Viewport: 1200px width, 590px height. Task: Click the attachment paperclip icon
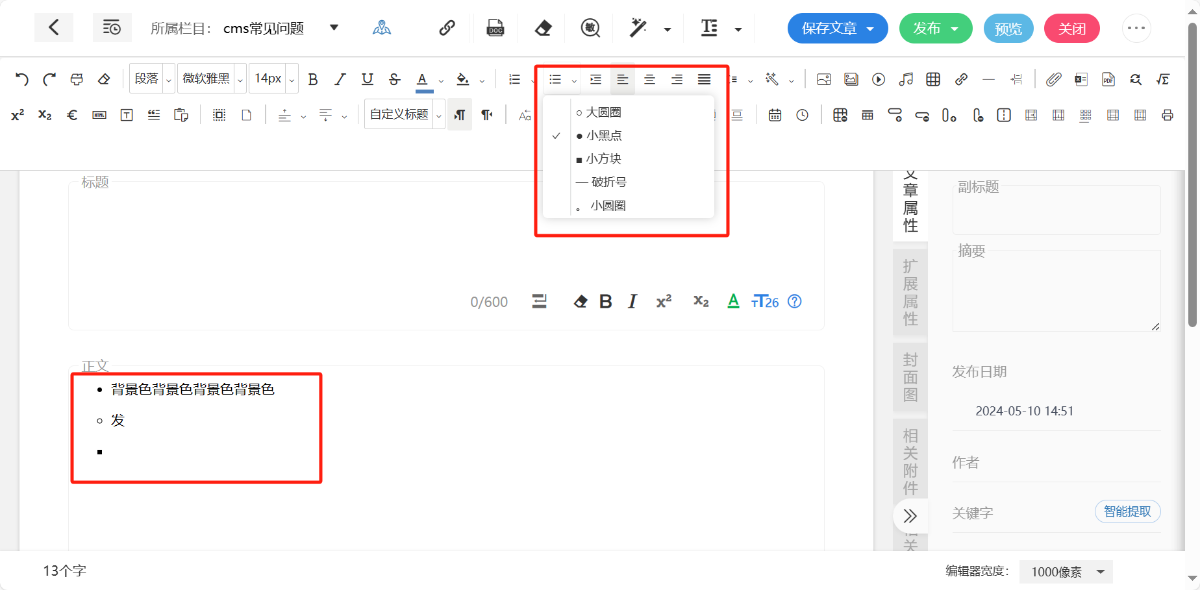coord(1053,79)
